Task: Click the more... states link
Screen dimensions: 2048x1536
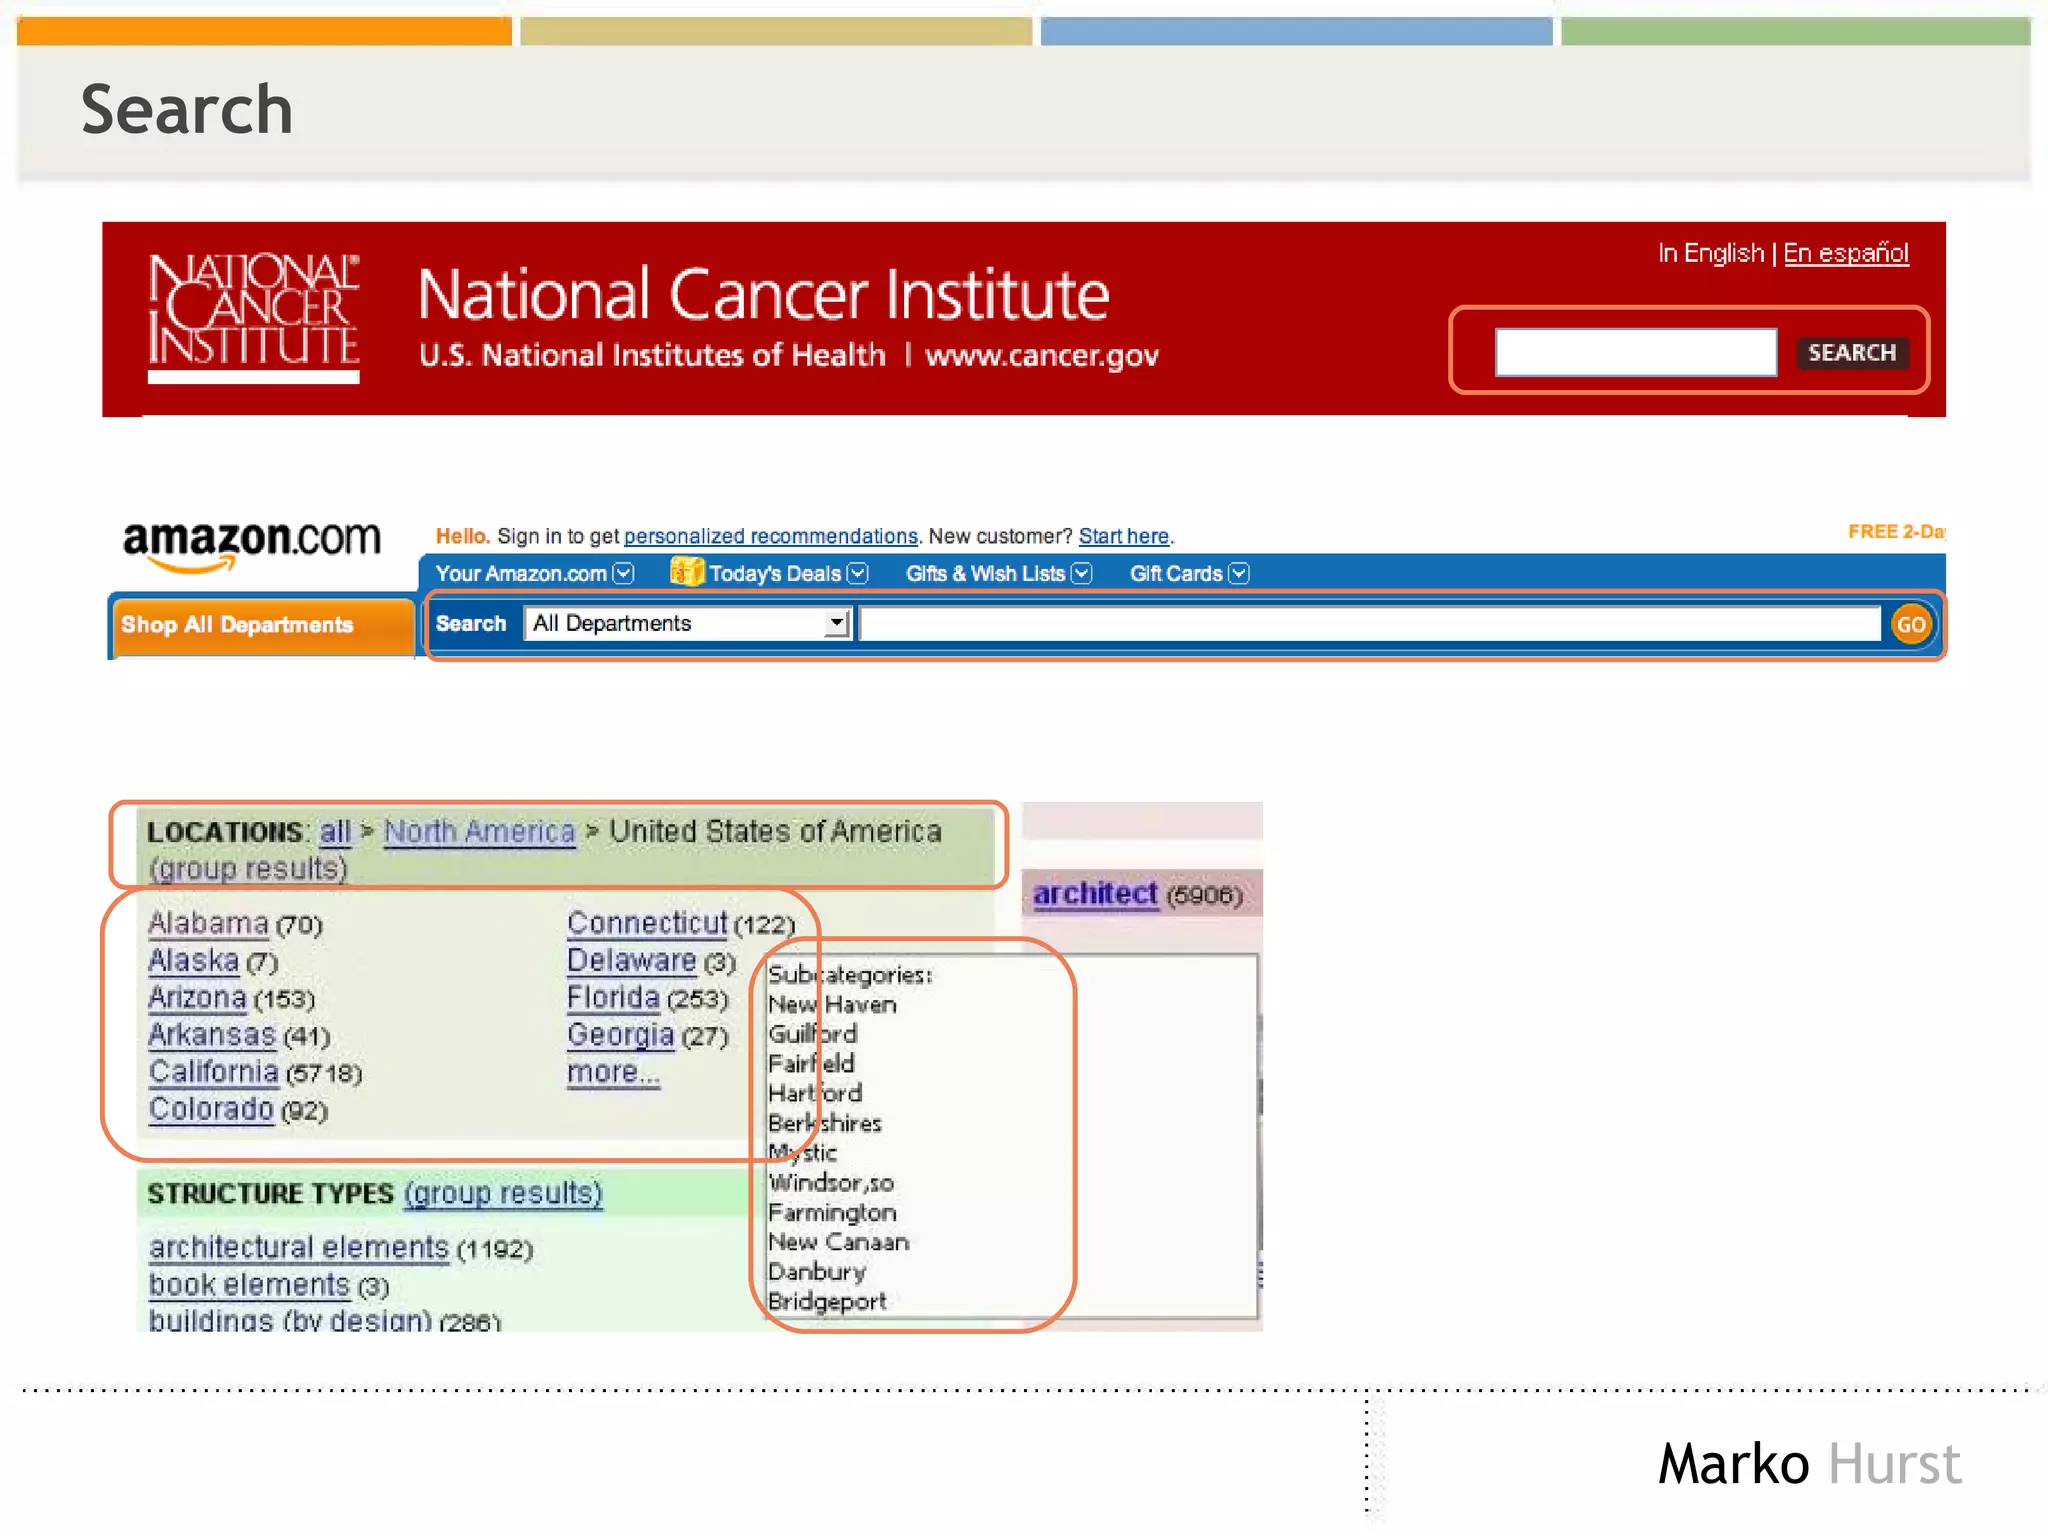Action: tap(613, 1072)
